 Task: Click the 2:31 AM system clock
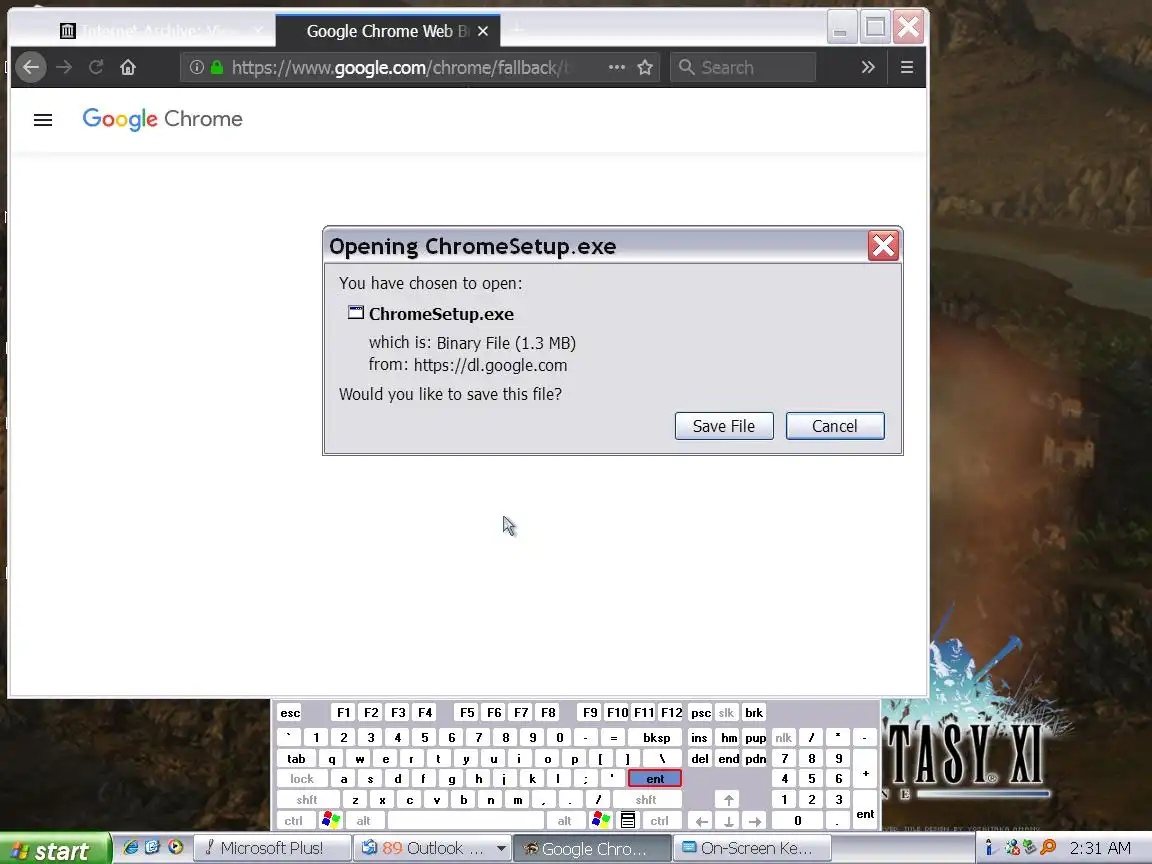click(x=1100, y=849)
